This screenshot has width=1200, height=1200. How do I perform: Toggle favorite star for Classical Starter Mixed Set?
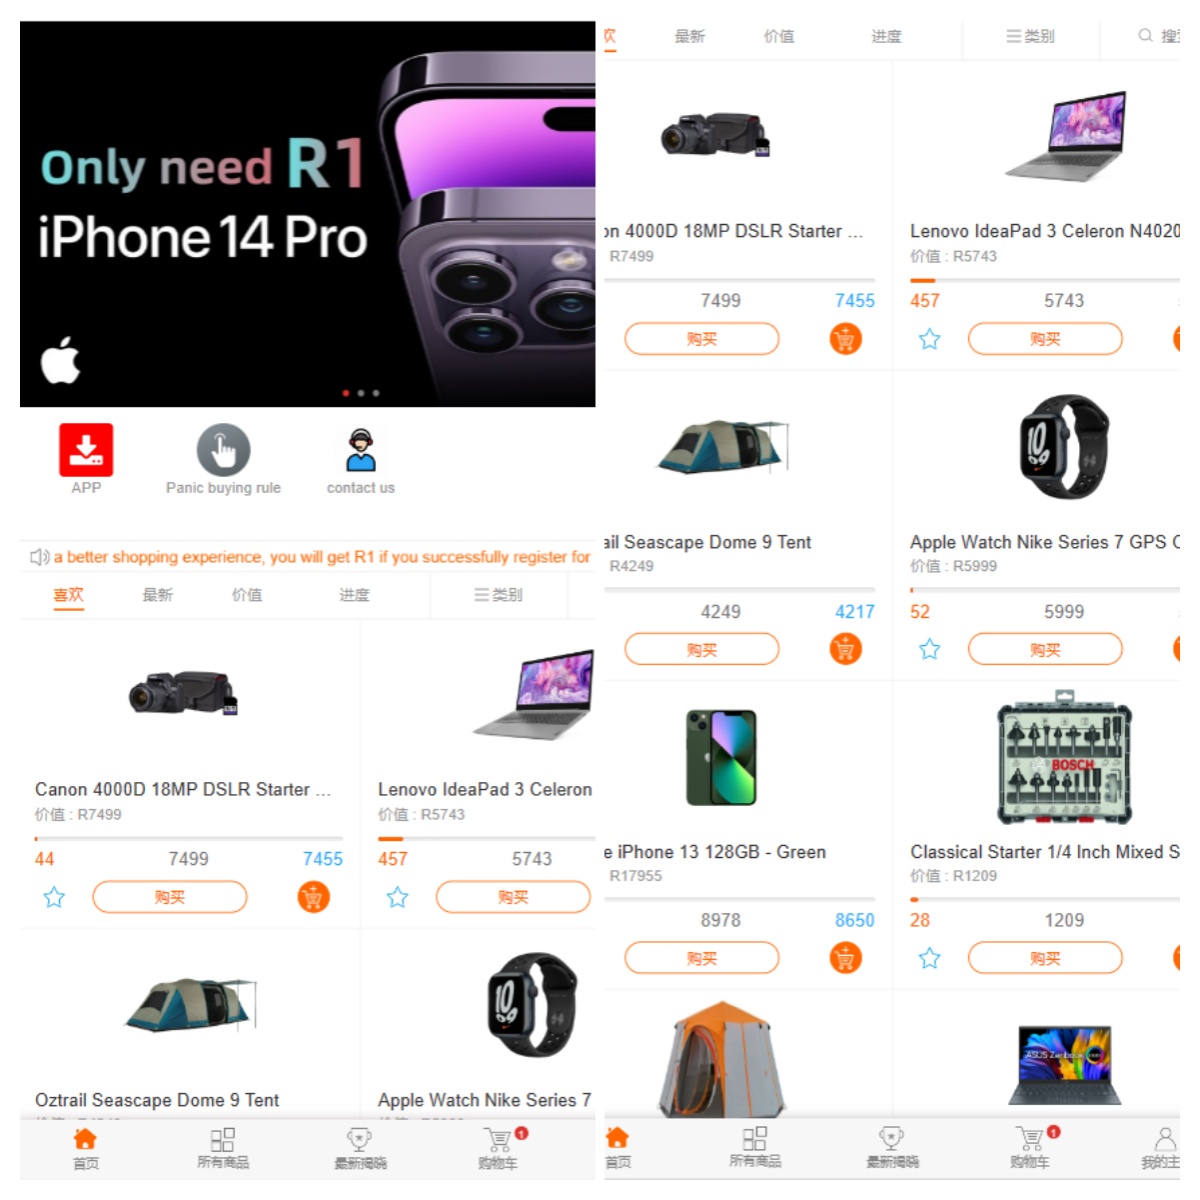point(930,958)
